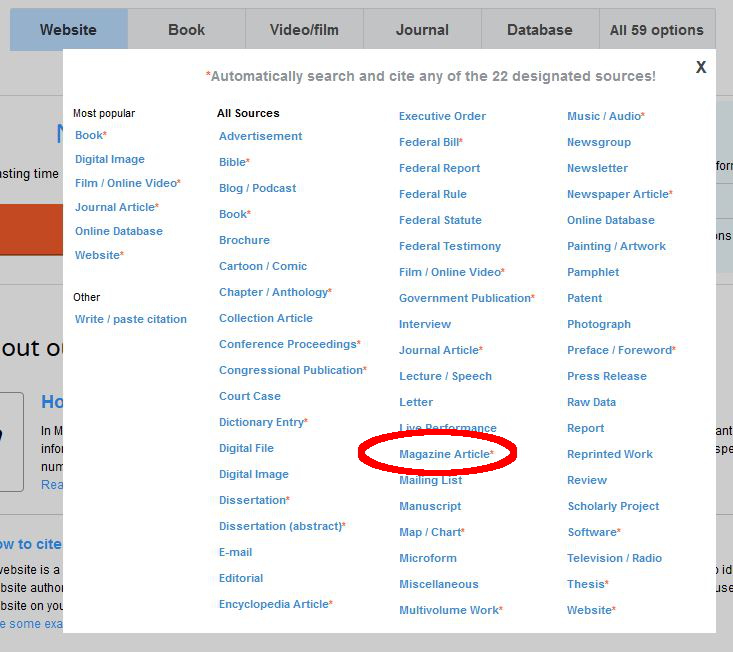Select Newspaper Article source type

tap(617, 194)
